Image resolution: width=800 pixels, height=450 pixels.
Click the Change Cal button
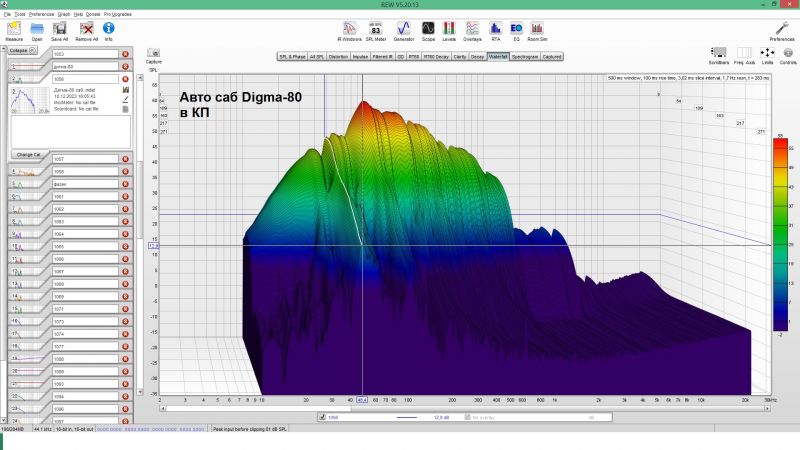pyautogui.click(x=29, y=155)
